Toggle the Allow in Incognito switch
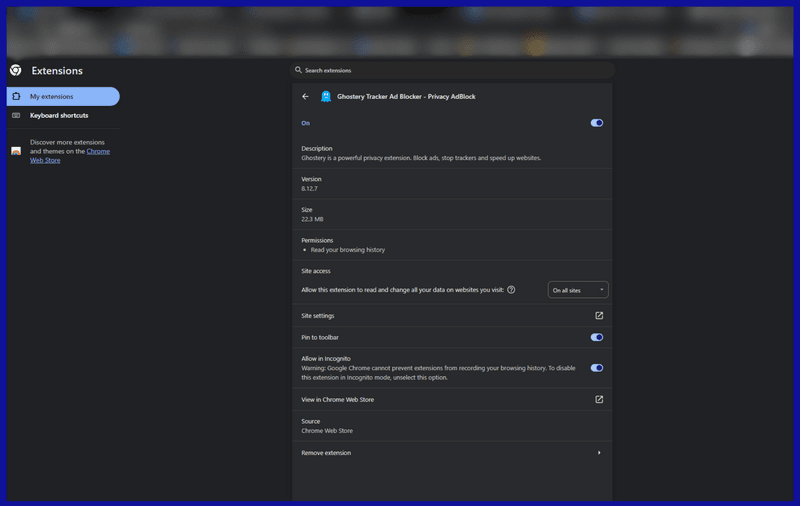 coord(597,368)
